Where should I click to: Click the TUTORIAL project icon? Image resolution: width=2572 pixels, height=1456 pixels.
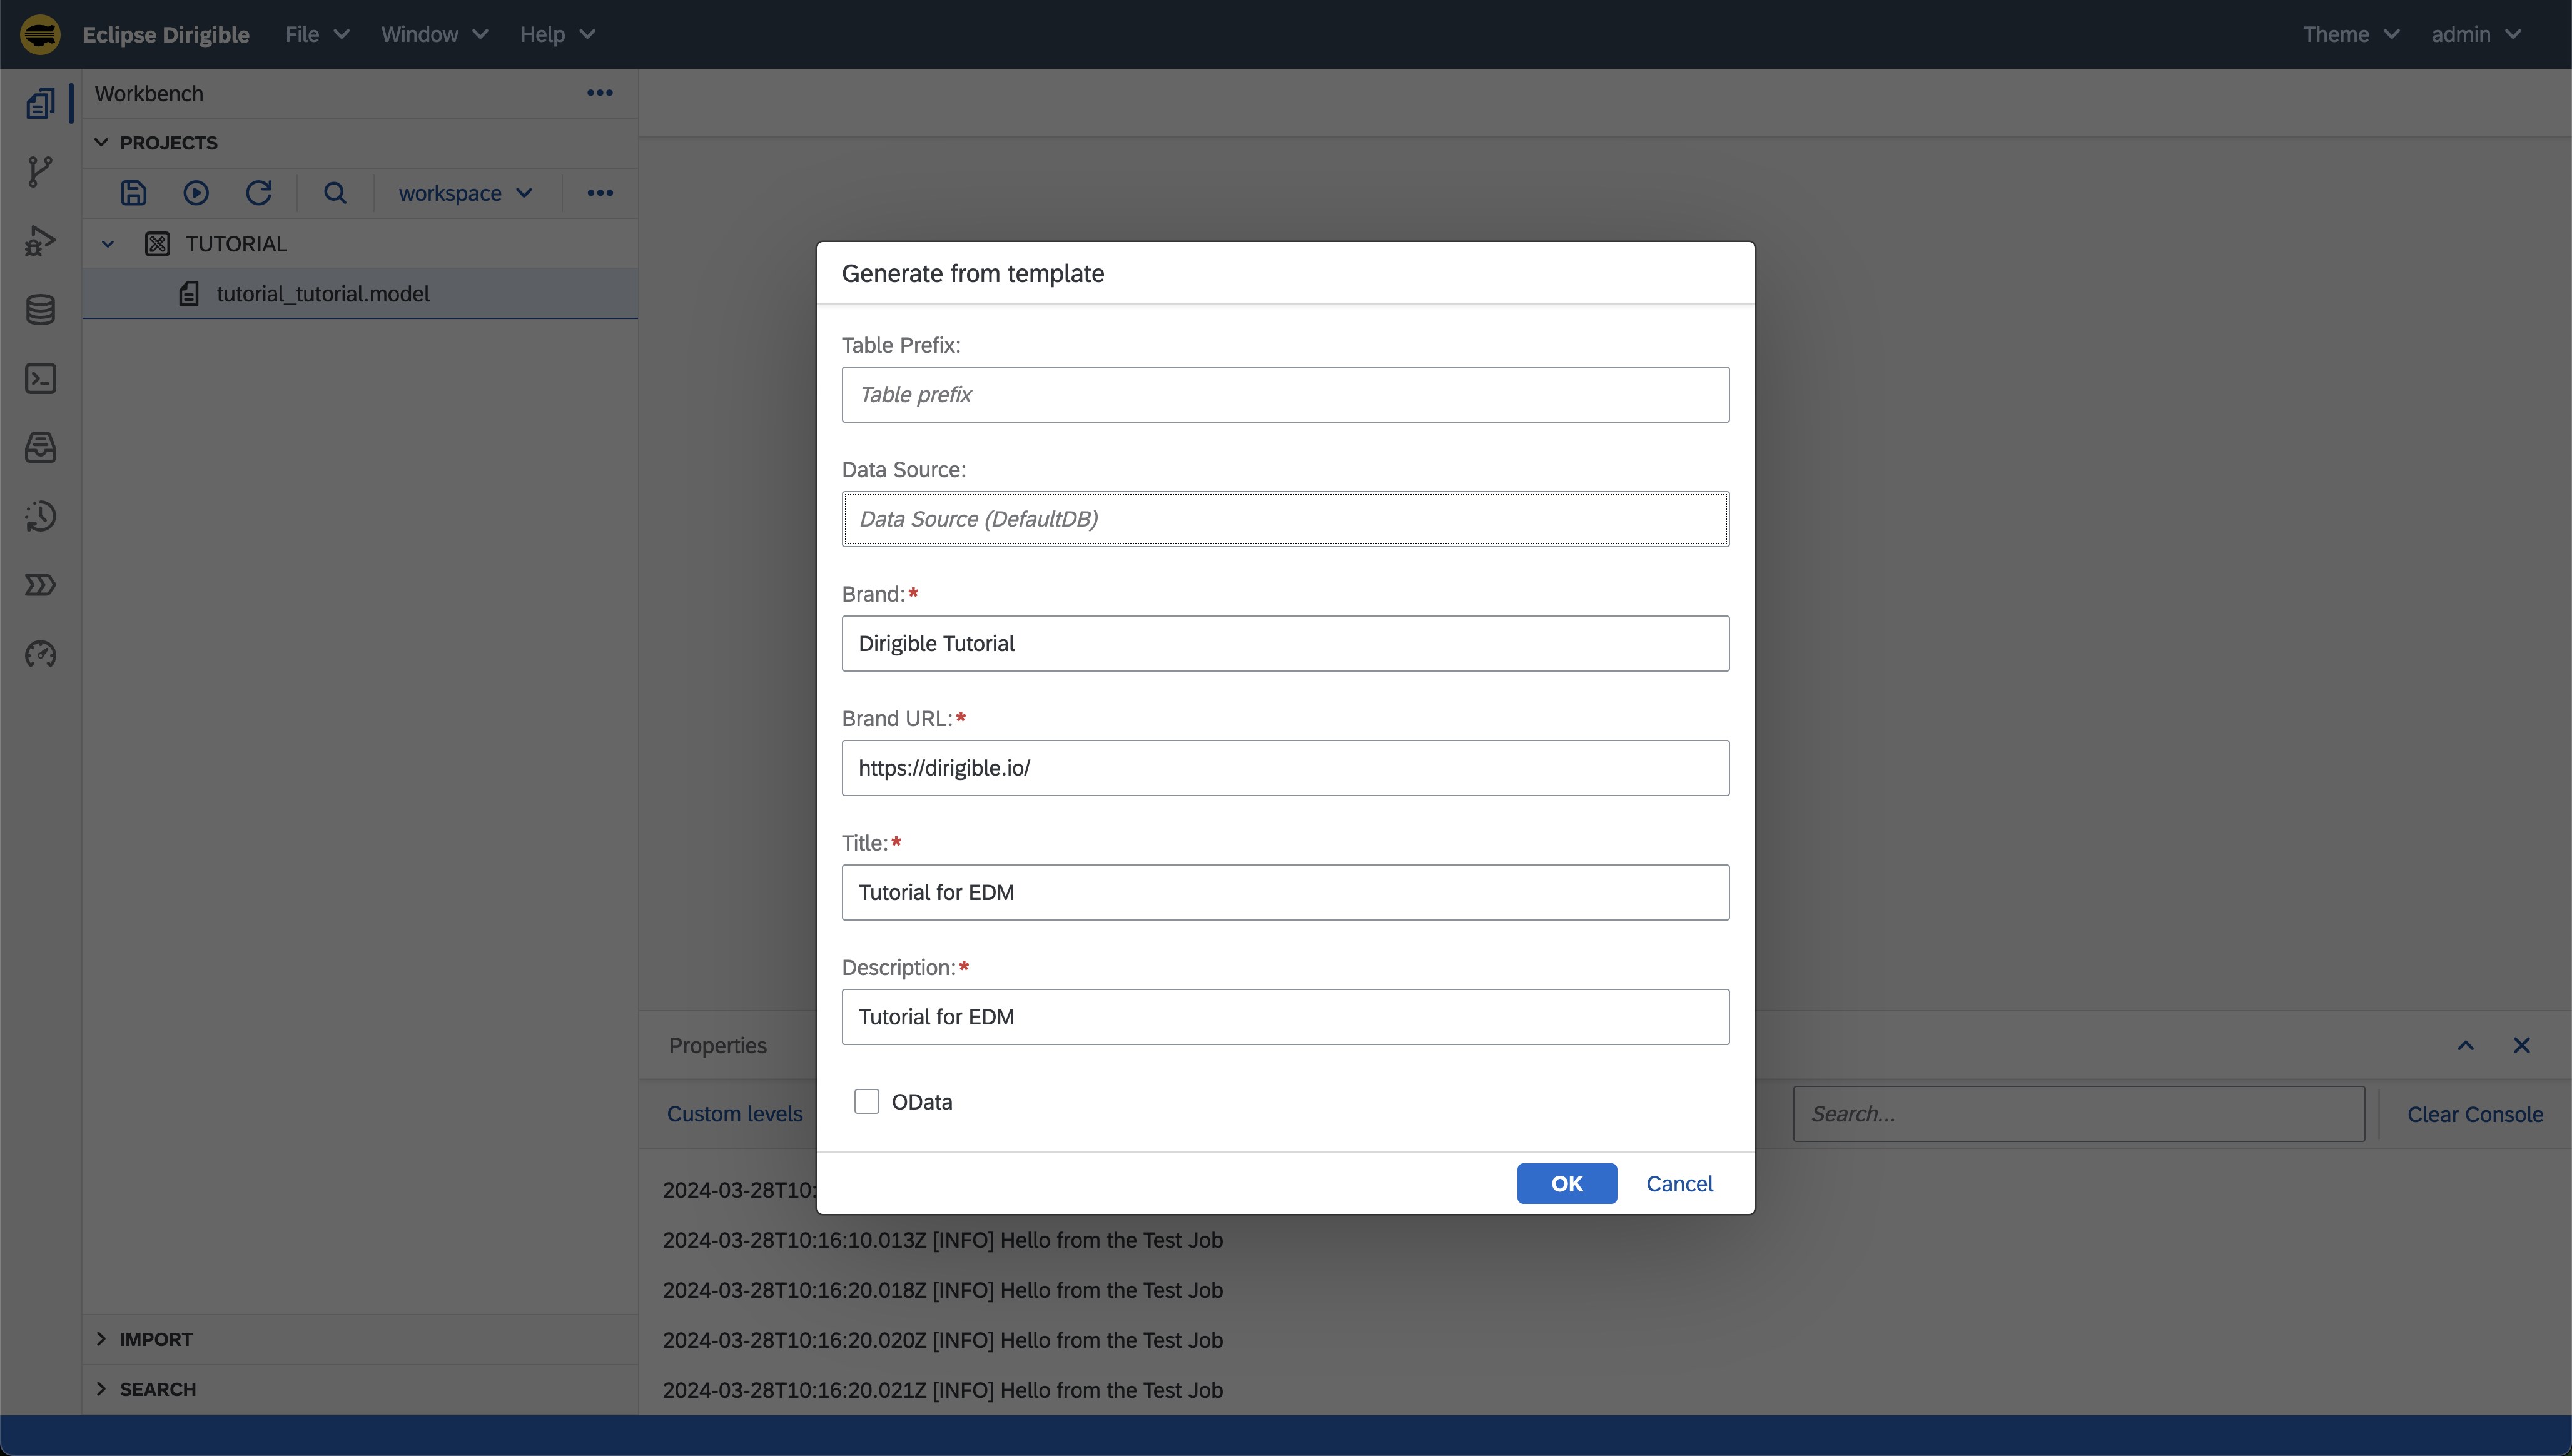point(157,244)
